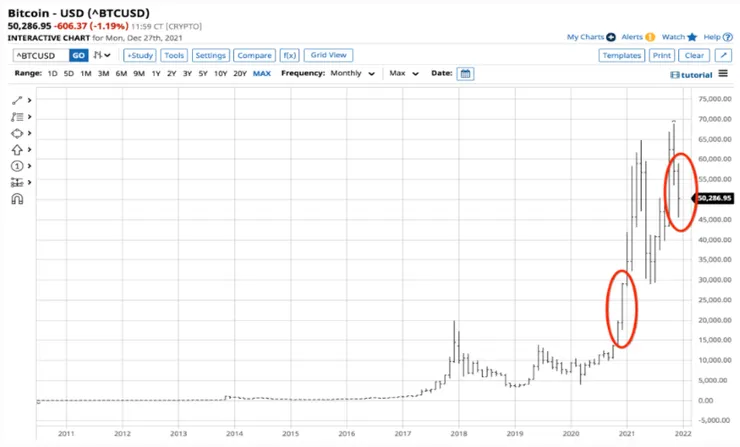Viewport: 740px width, 447px height.
Task: Open the Max period dropdown
Action: click(x=404, y=73)
